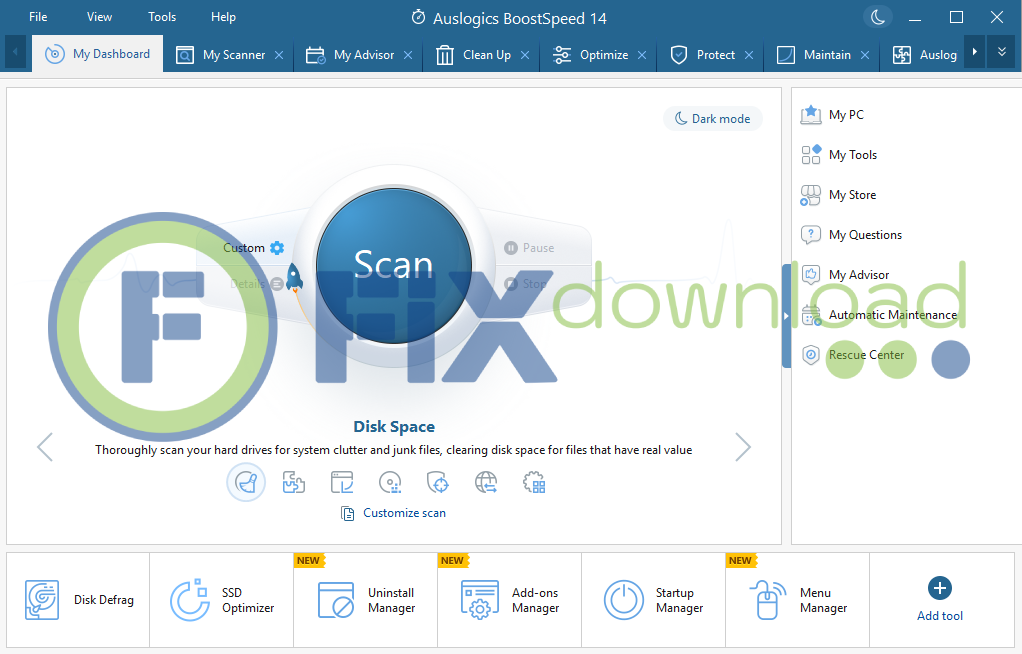
Task: Select the puzzle-piece scan category icon
Action: (294, 483)
